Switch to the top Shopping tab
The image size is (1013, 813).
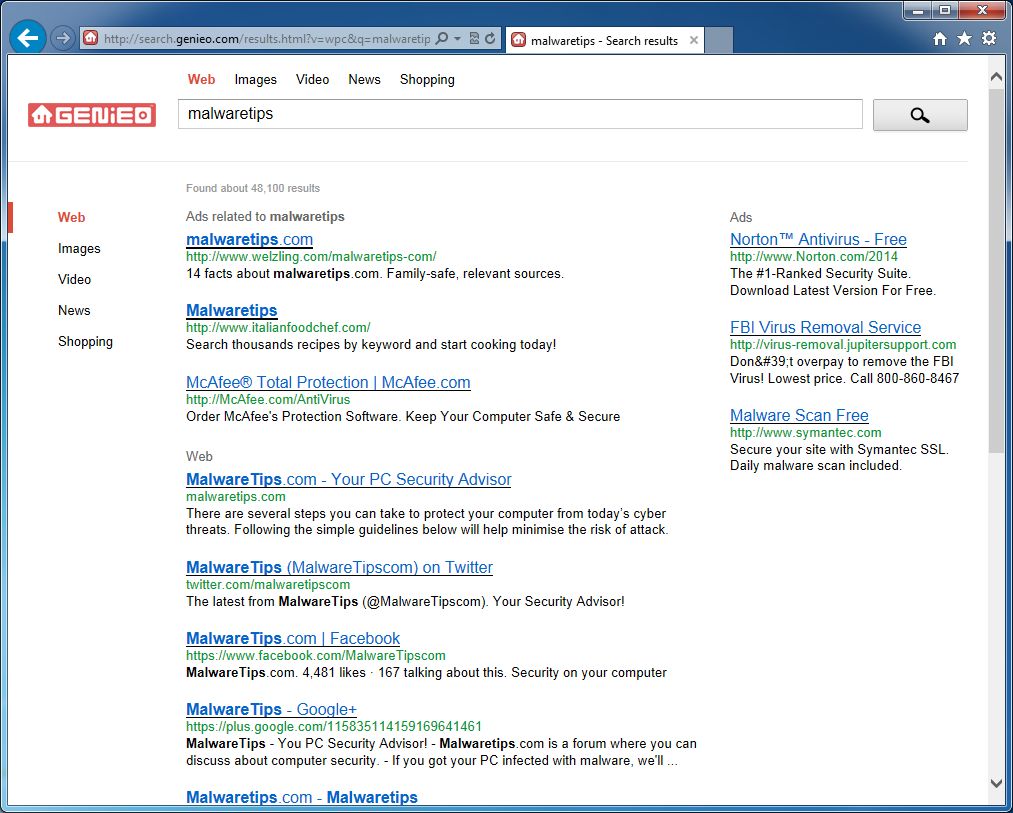pyautogui.click(x=427, y=79)
